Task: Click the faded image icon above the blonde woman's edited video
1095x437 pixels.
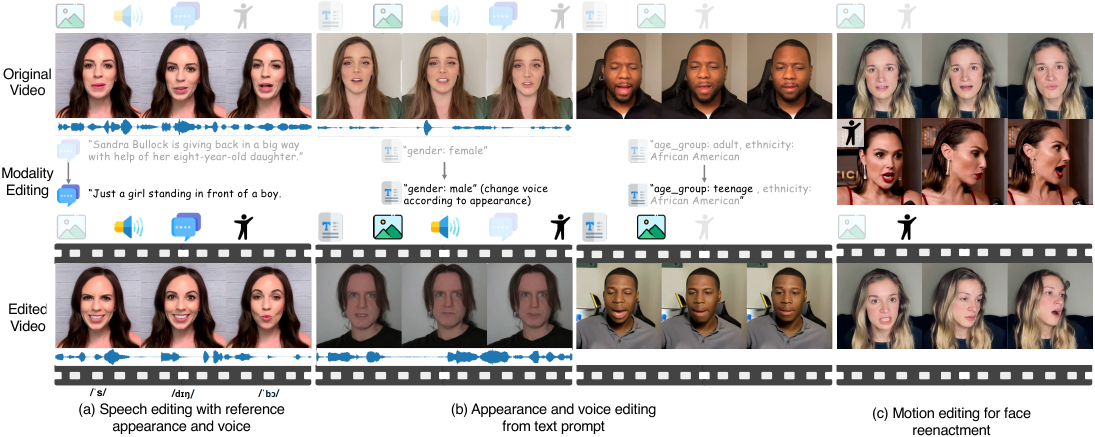Action: tap(851, 227)
